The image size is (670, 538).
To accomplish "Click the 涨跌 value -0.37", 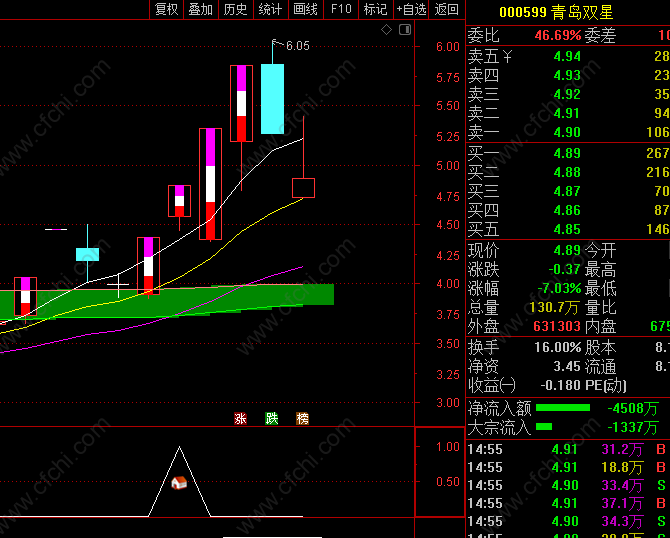I will (564, 269).
